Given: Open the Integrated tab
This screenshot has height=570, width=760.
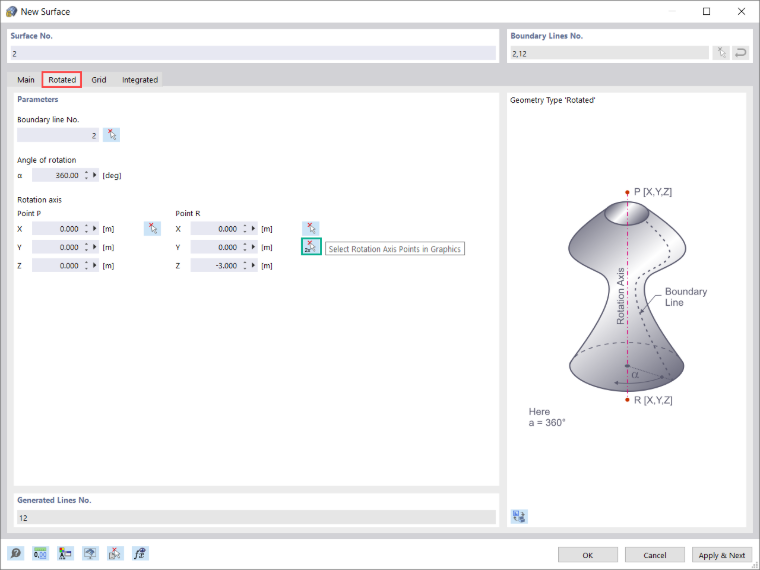Looking at the screenshot, I should click(x=140, y=79).
